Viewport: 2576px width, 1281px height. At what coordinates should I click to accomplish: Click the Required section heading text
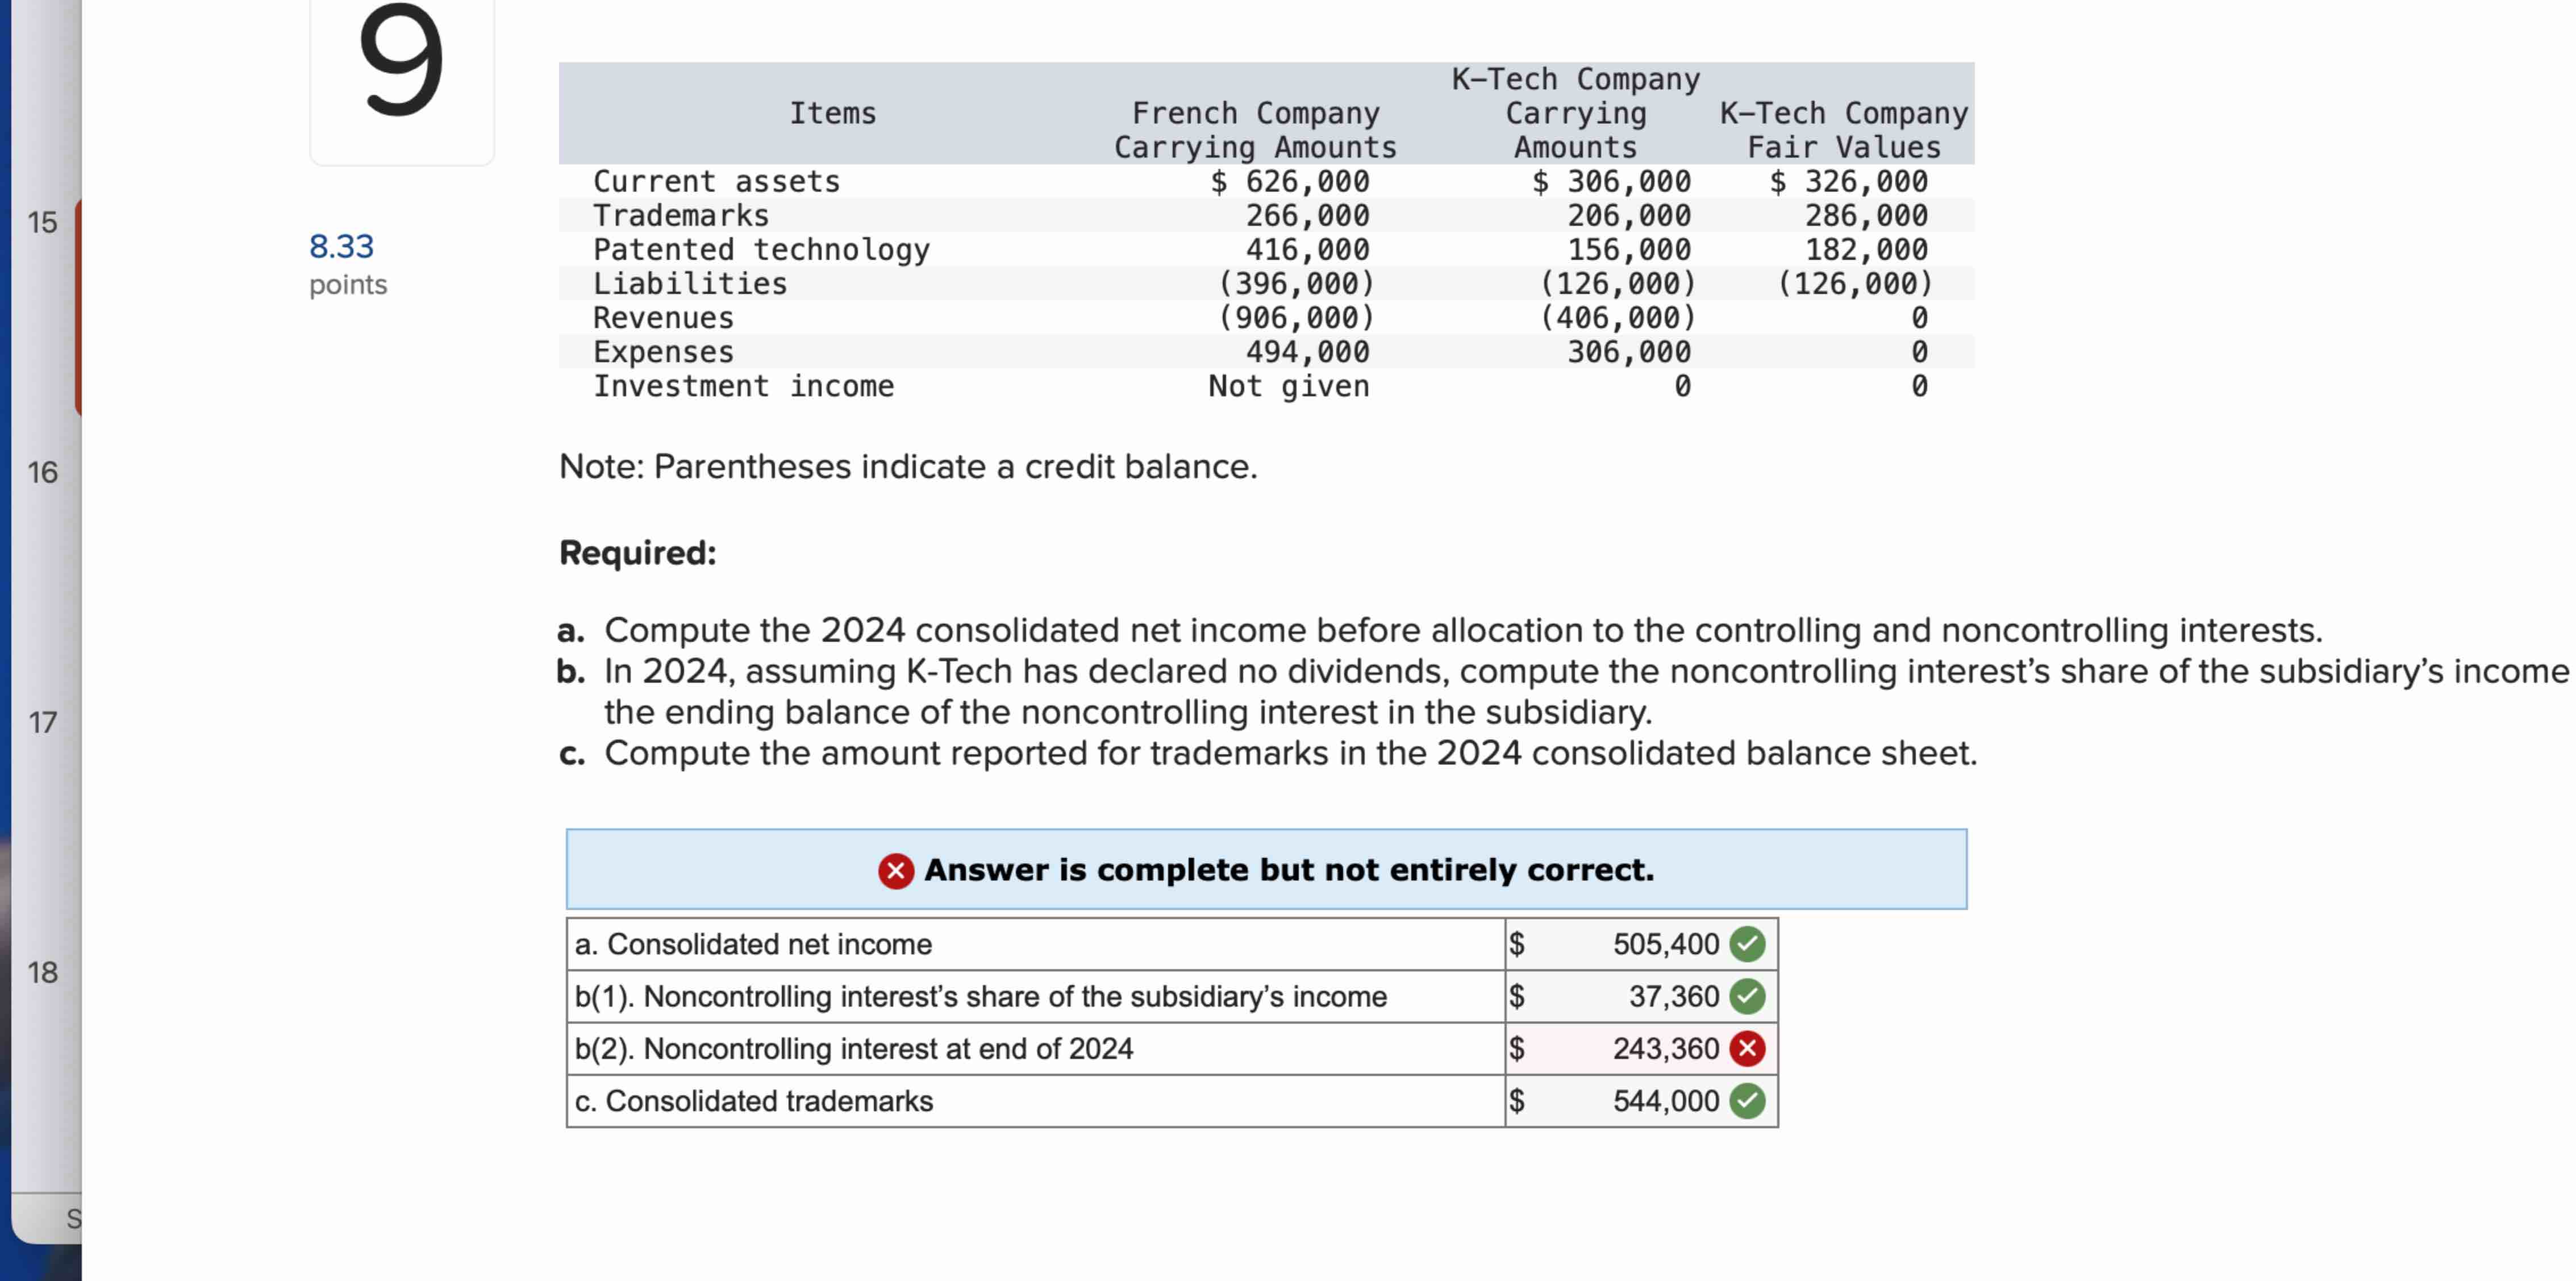point(637,552)
